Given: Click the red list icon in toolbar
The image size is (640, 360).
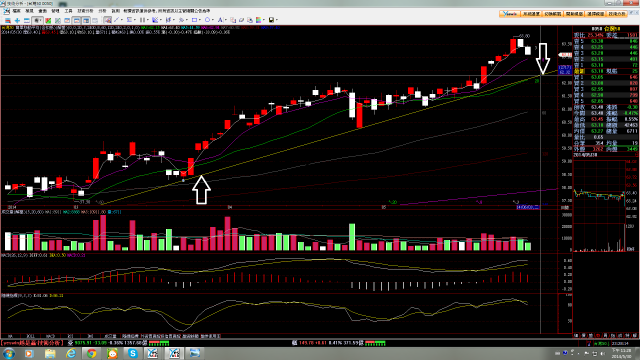Looking at the screenshot, I should (8, 20).
